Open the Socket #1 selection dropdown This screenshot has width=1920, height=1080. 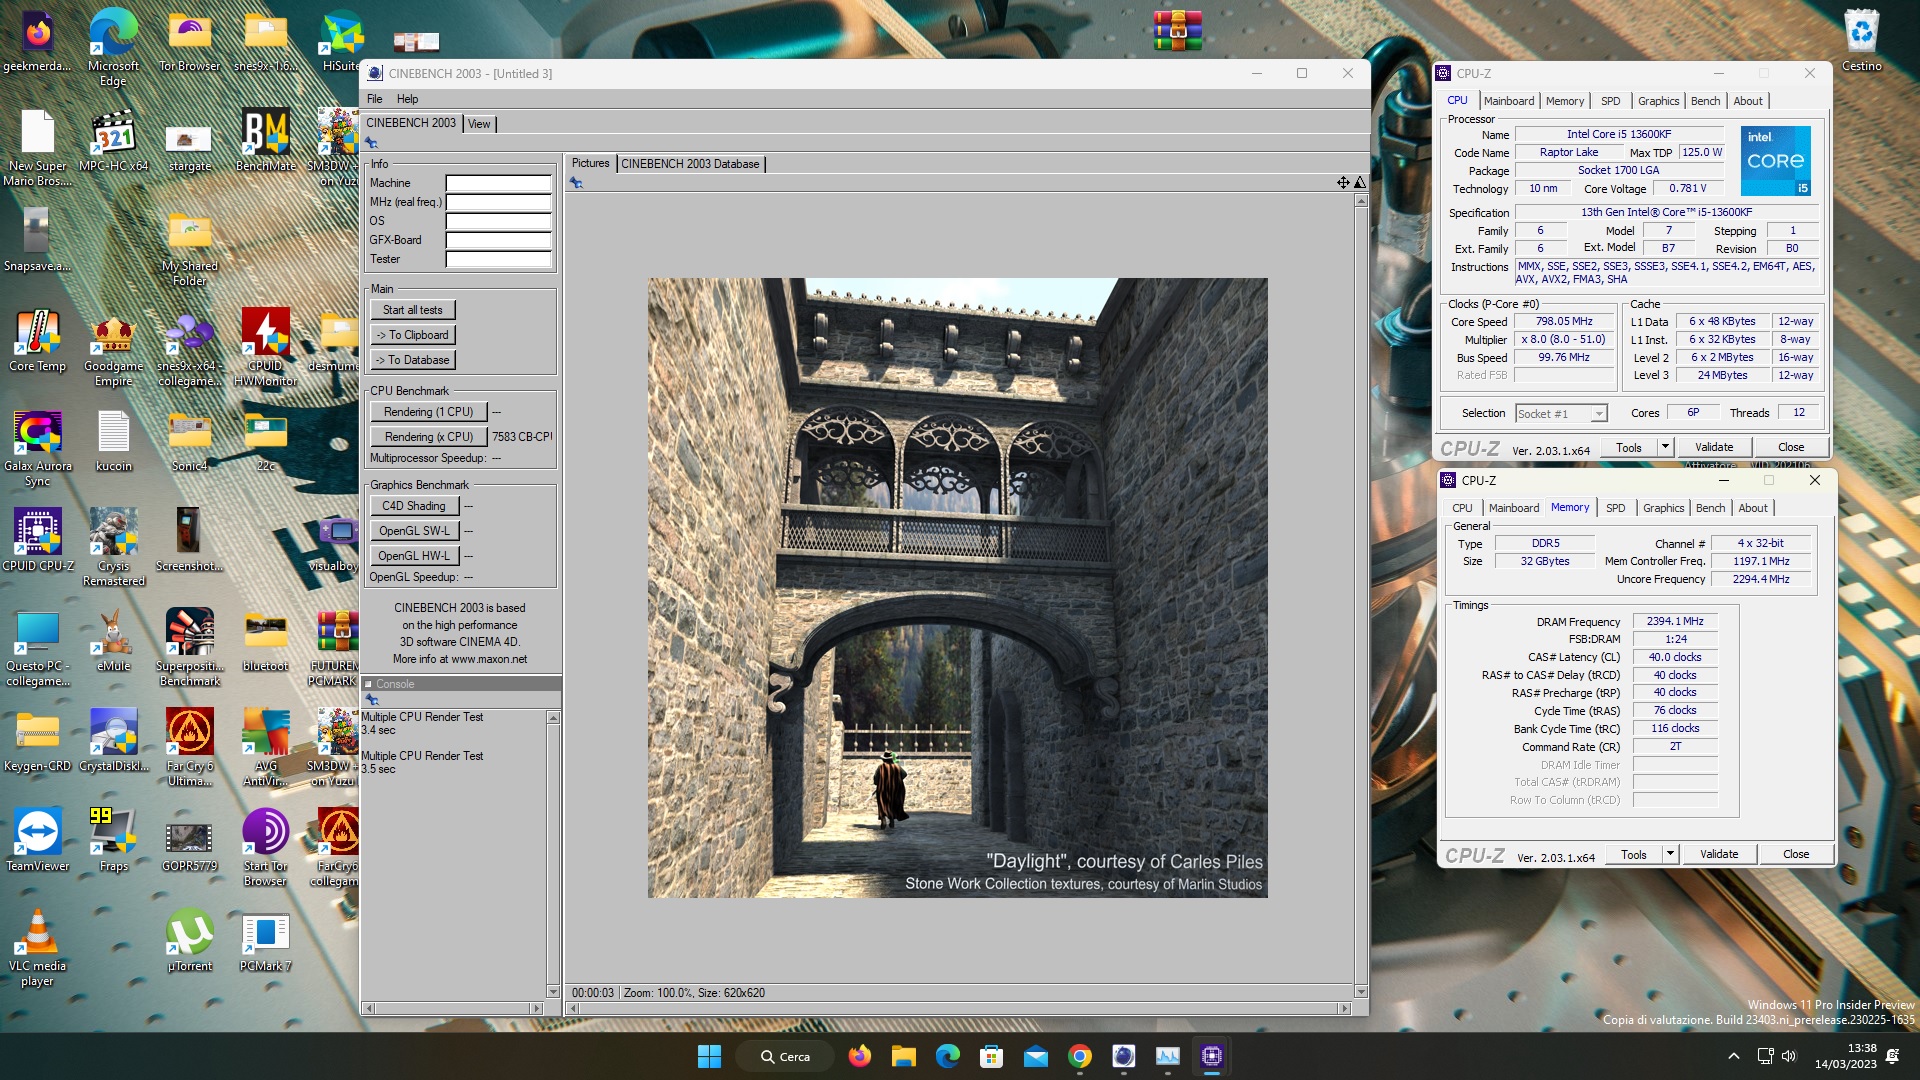[1560, 413]
